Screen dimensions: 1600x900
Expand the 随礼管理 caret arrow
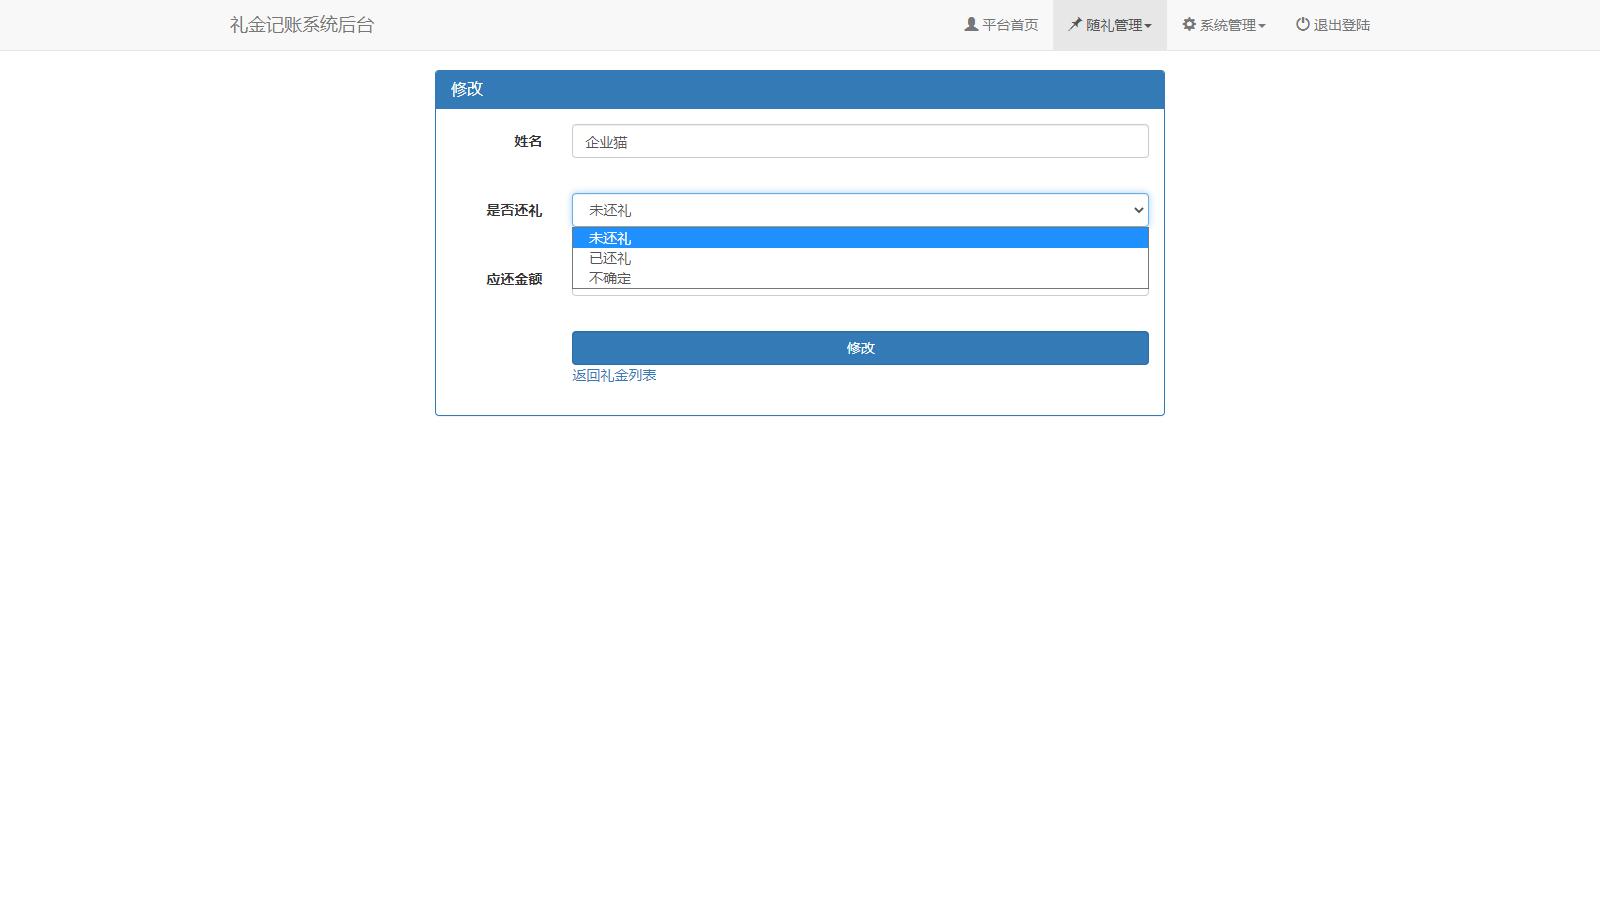[1148, 26]
